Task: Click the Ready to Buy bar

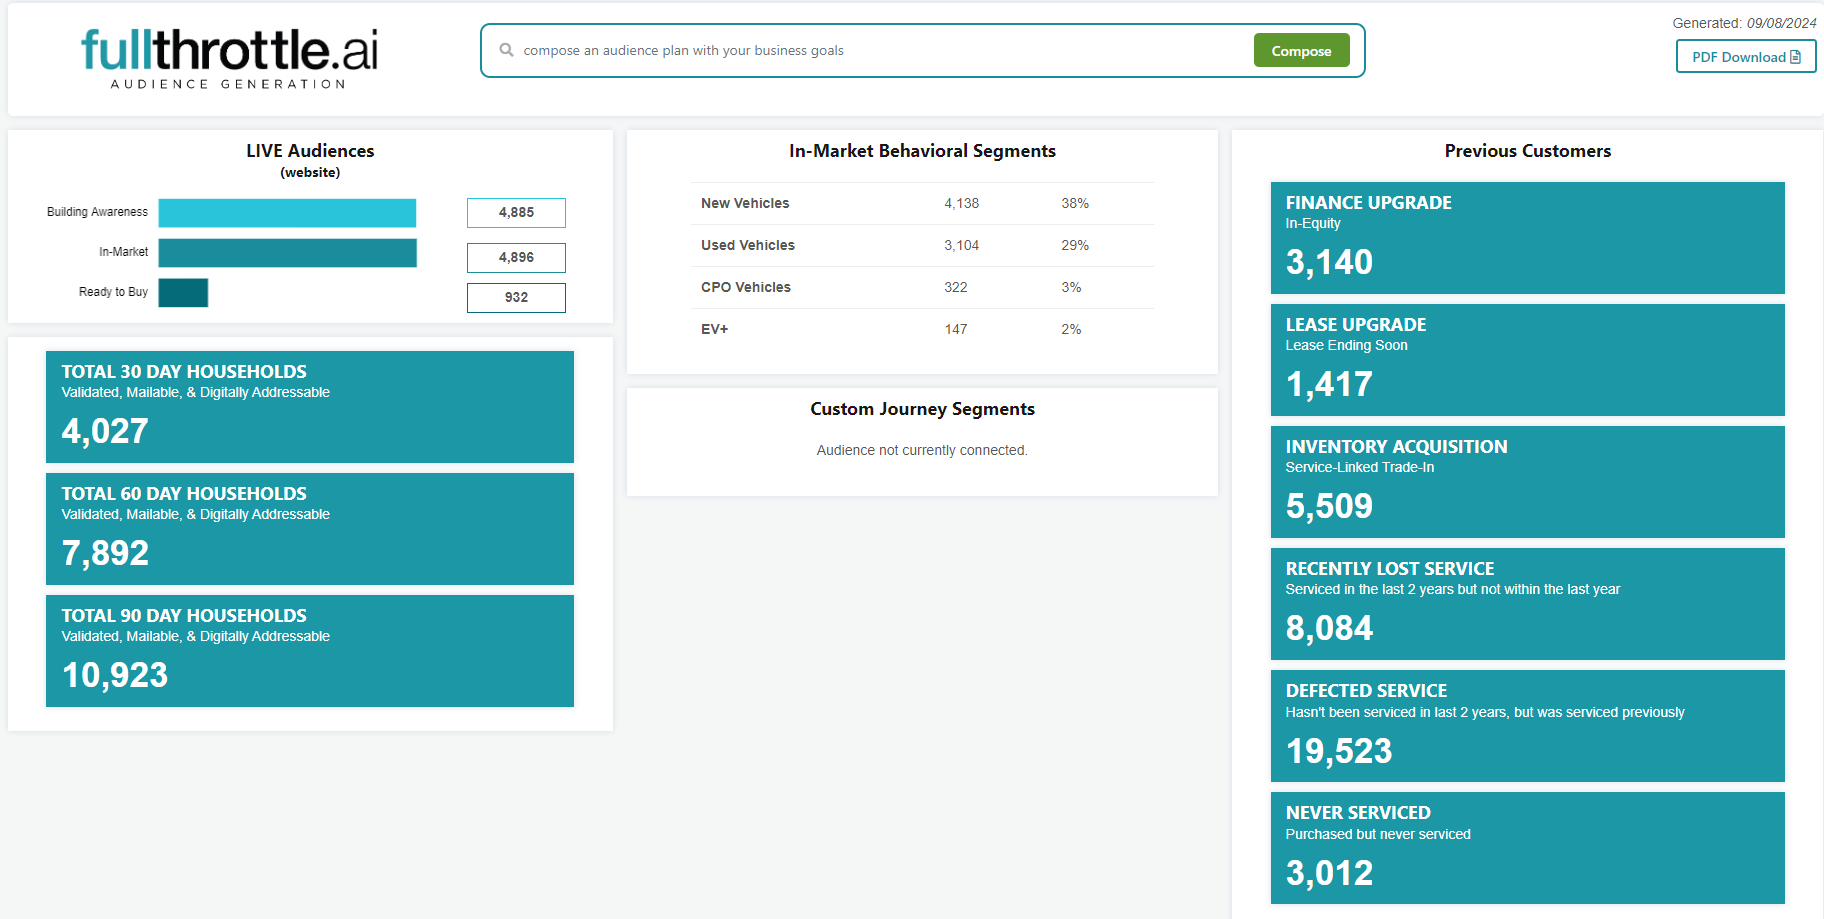Action: 183,293
